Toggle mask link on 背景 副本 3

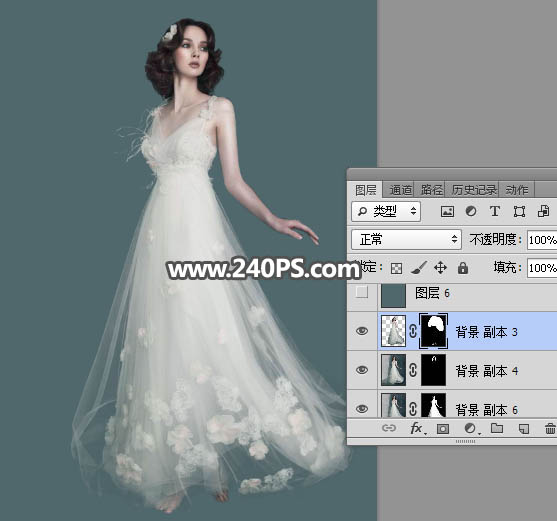click(x=413, y=331)
